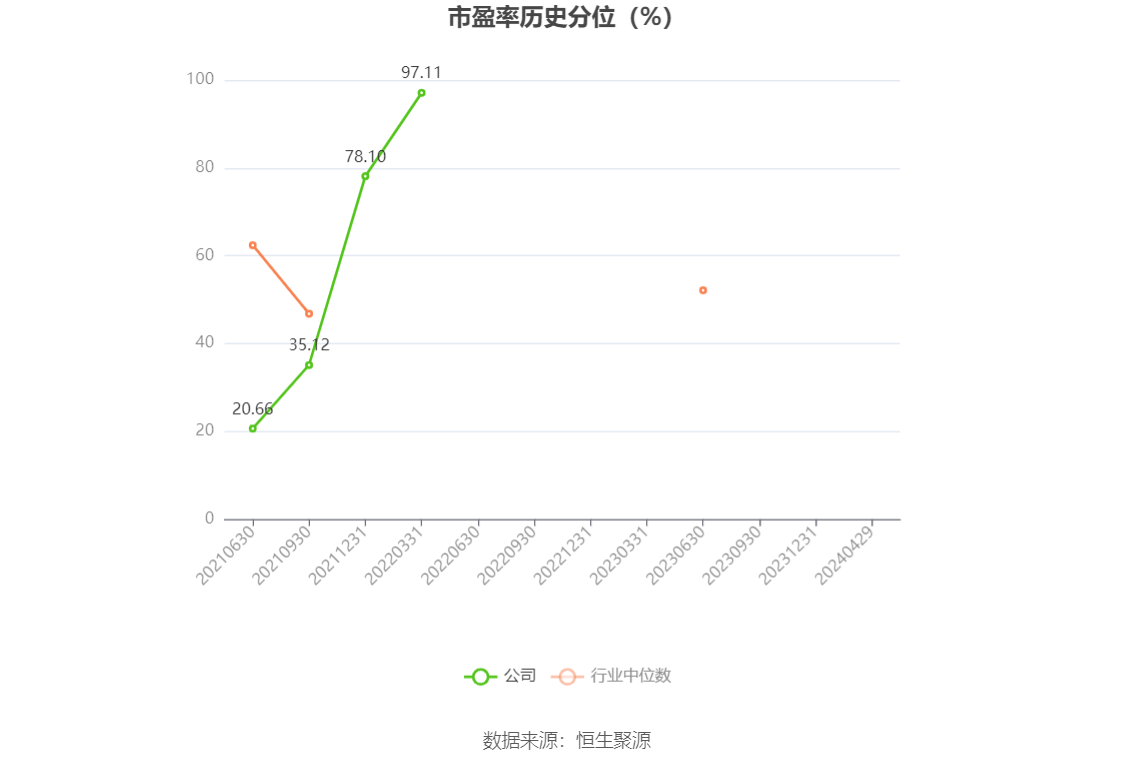The width and height of the screenshot is (1134, 766).
Task: Click the orange 行业中位数 legend circle icon
Action: point(567,677)
